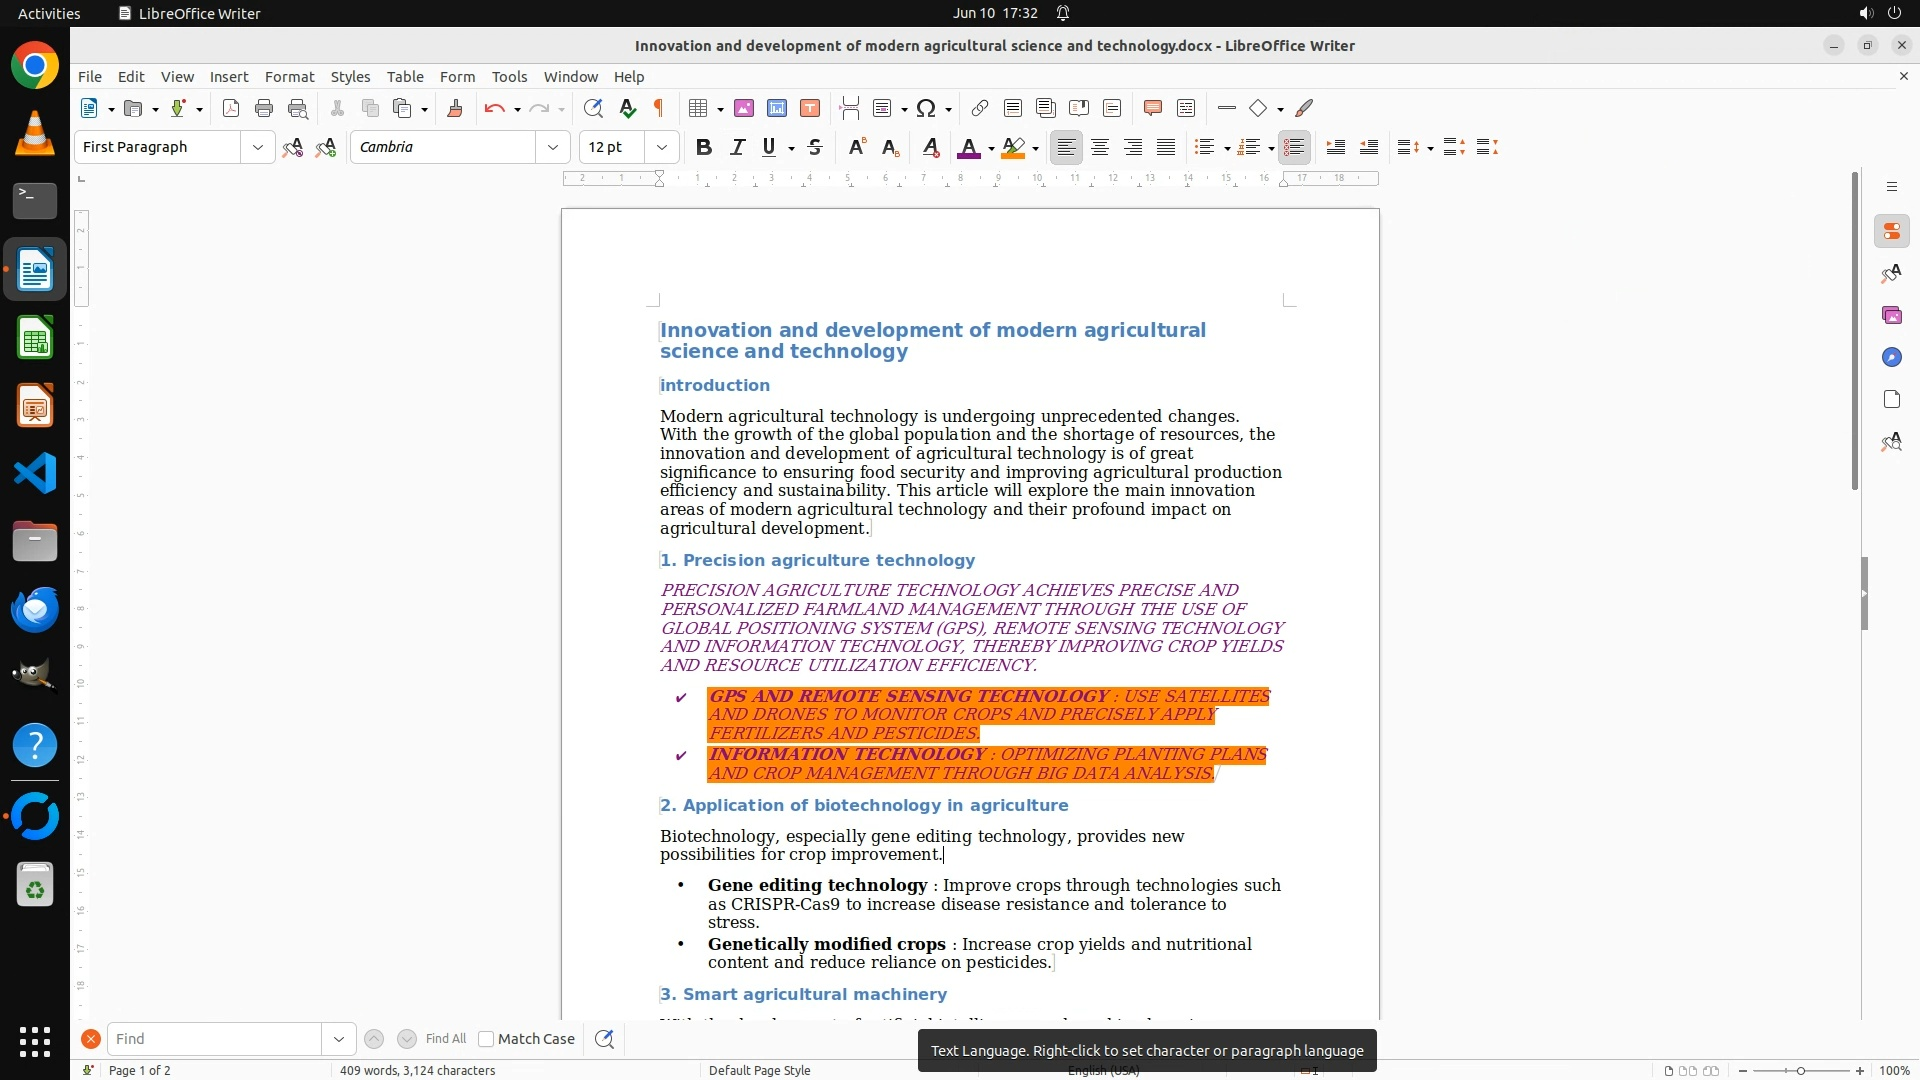Toggle Italic formatting button
Viewport: 1920px width, 1080px height.
(737, 148)
